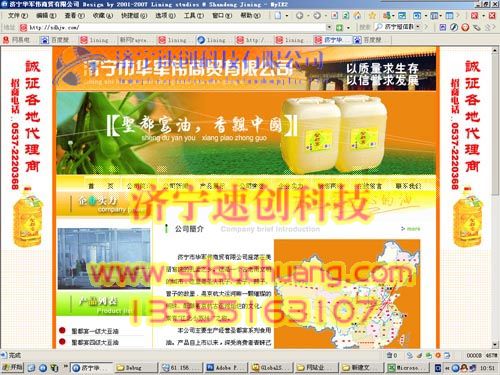Open 联系我们 in the site navigation
500x375 pixels.
coord(408,186)
